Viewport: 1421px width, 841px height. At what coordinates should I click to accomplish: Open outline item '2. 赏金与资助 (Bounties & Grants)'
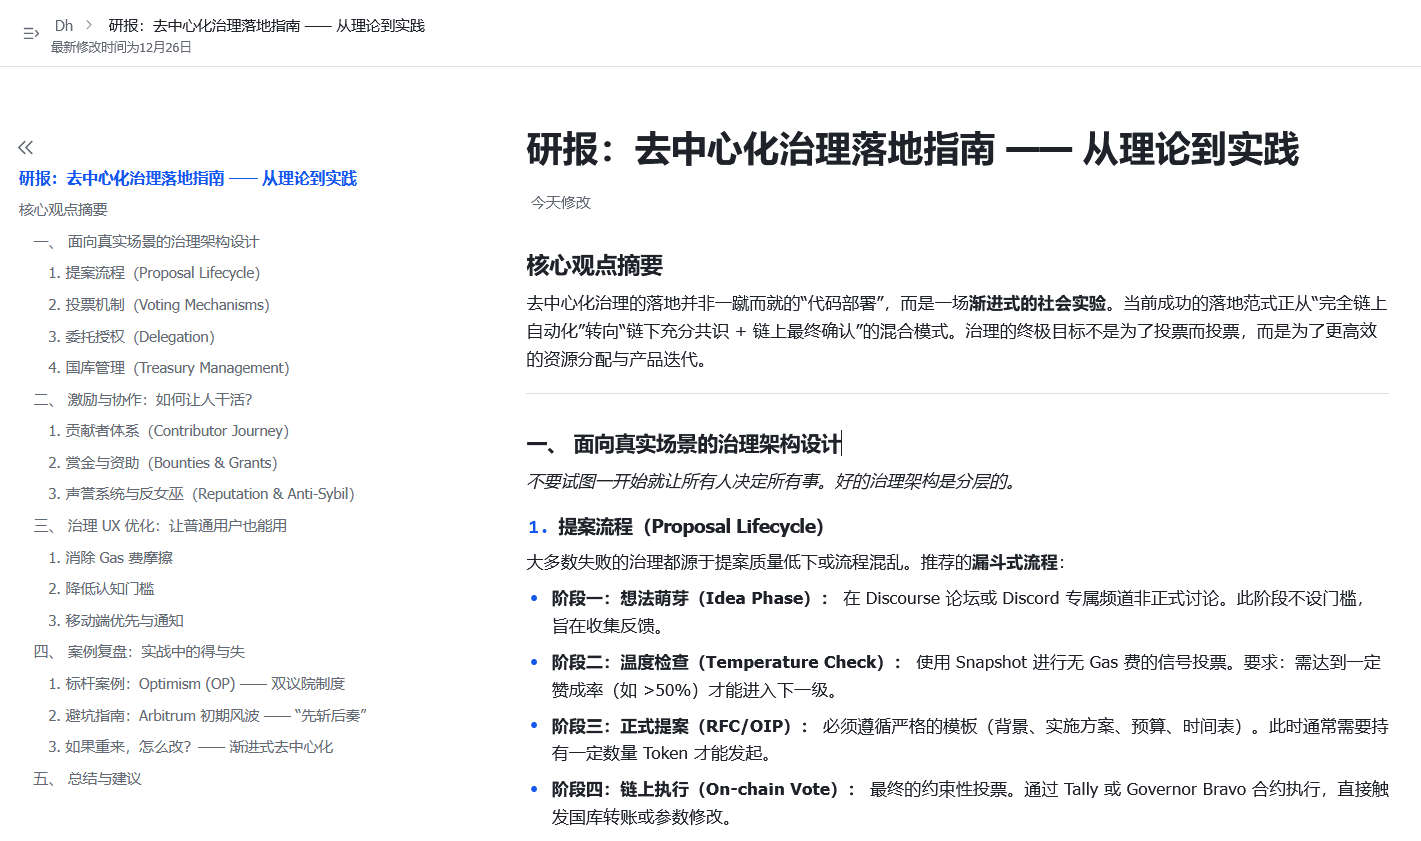tap(163, 463)
